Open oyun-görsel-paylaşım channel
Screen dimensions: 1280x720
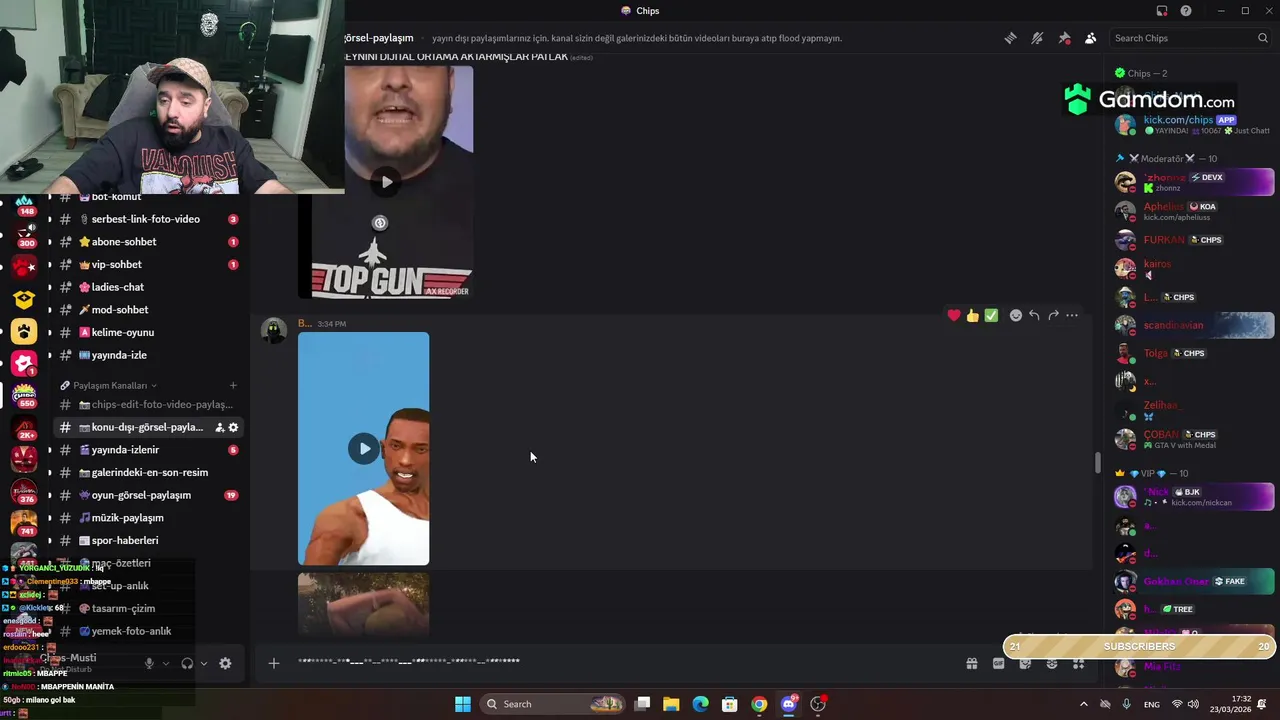point(147,495)
